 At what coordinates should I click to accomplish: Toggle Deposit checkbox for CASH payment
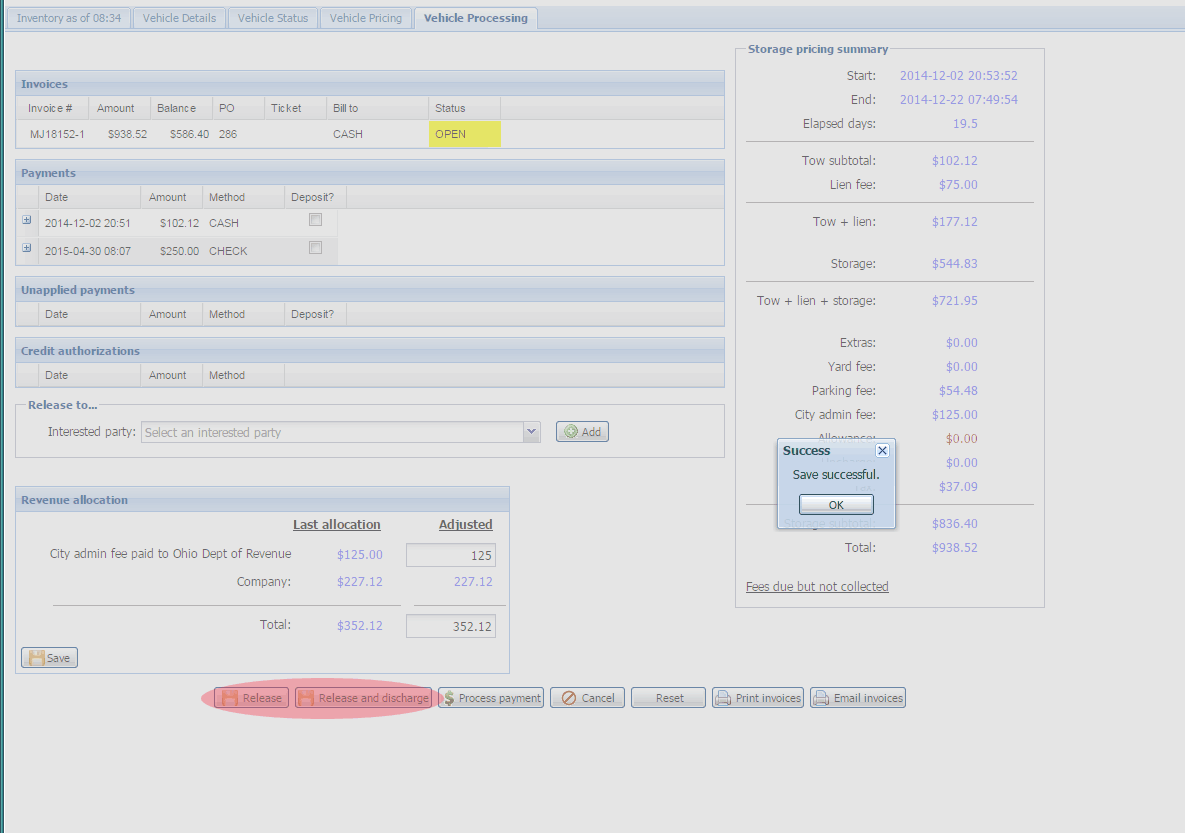point(315,220)
